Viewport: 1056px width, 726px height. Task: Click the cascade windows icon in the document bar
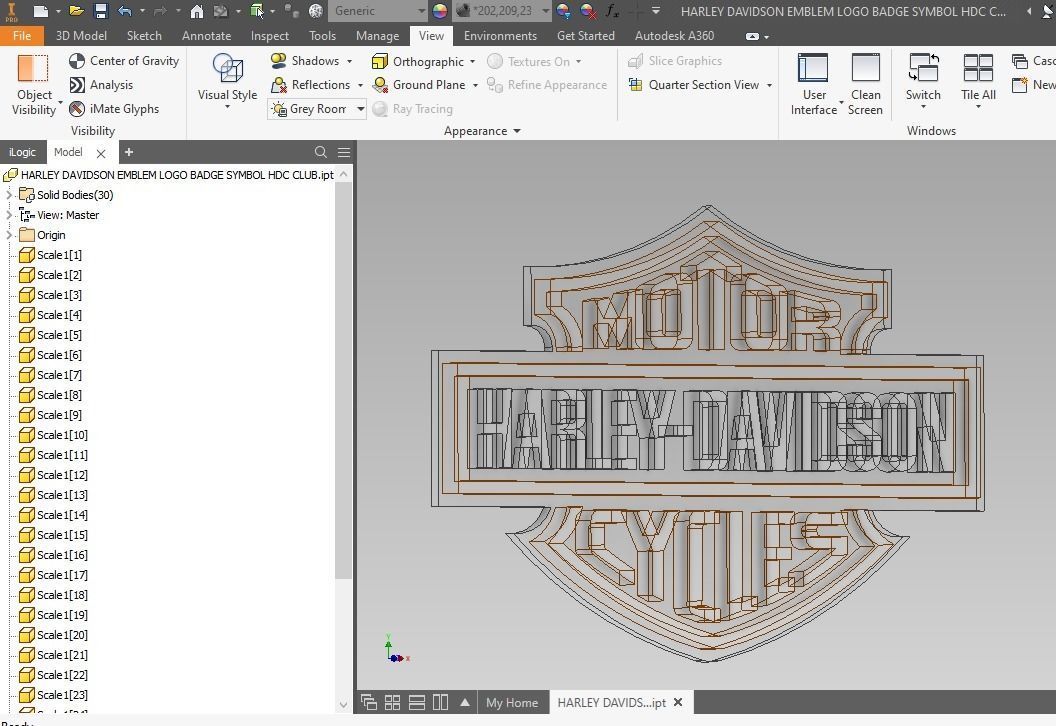368,702
